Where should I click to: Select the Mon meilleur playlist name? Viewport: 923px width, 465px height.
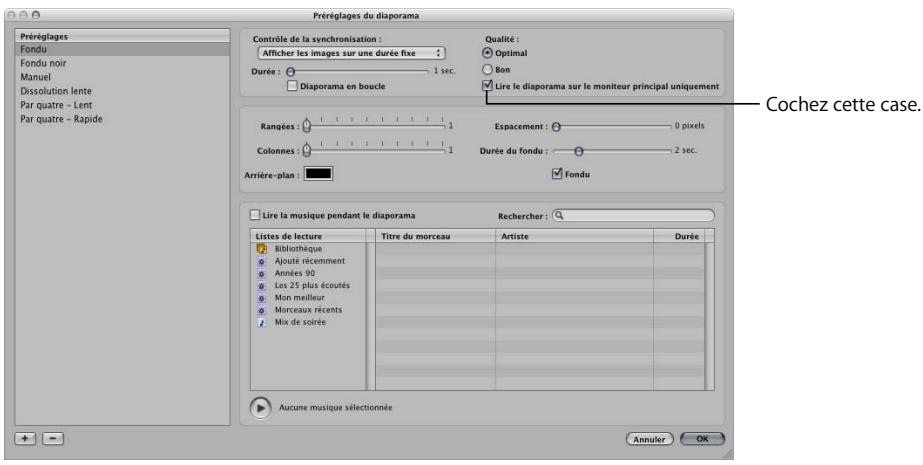coord(300,298)
